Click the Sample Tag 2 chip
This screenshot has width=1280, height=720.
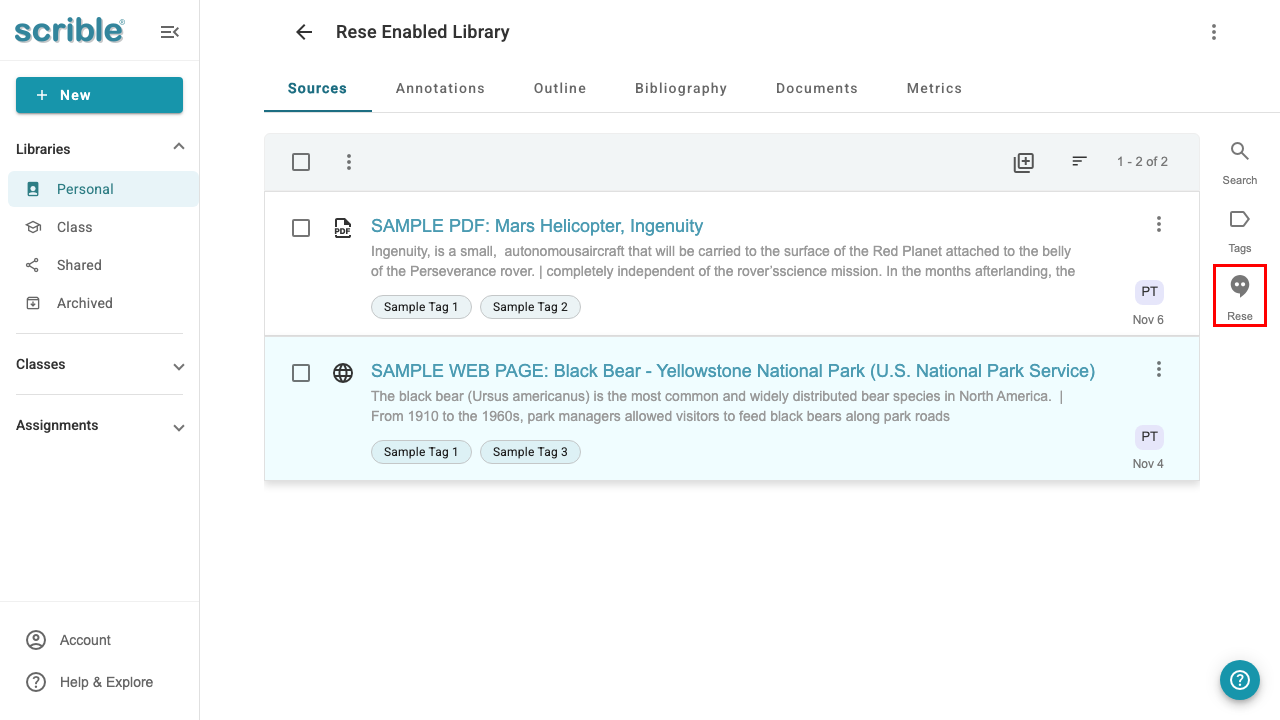tap(530, 307)
